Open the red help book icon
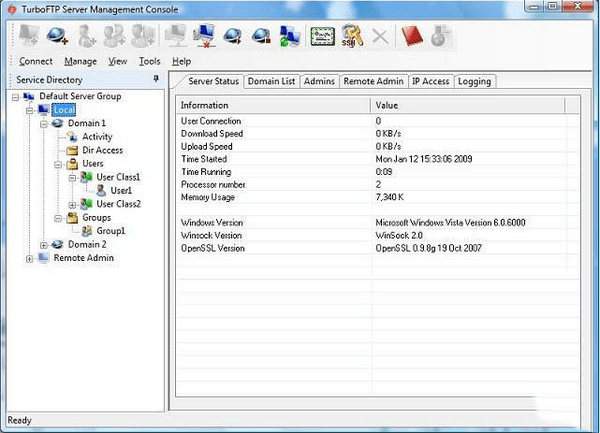This screenshot has height=433, width=600. [412, 36]
